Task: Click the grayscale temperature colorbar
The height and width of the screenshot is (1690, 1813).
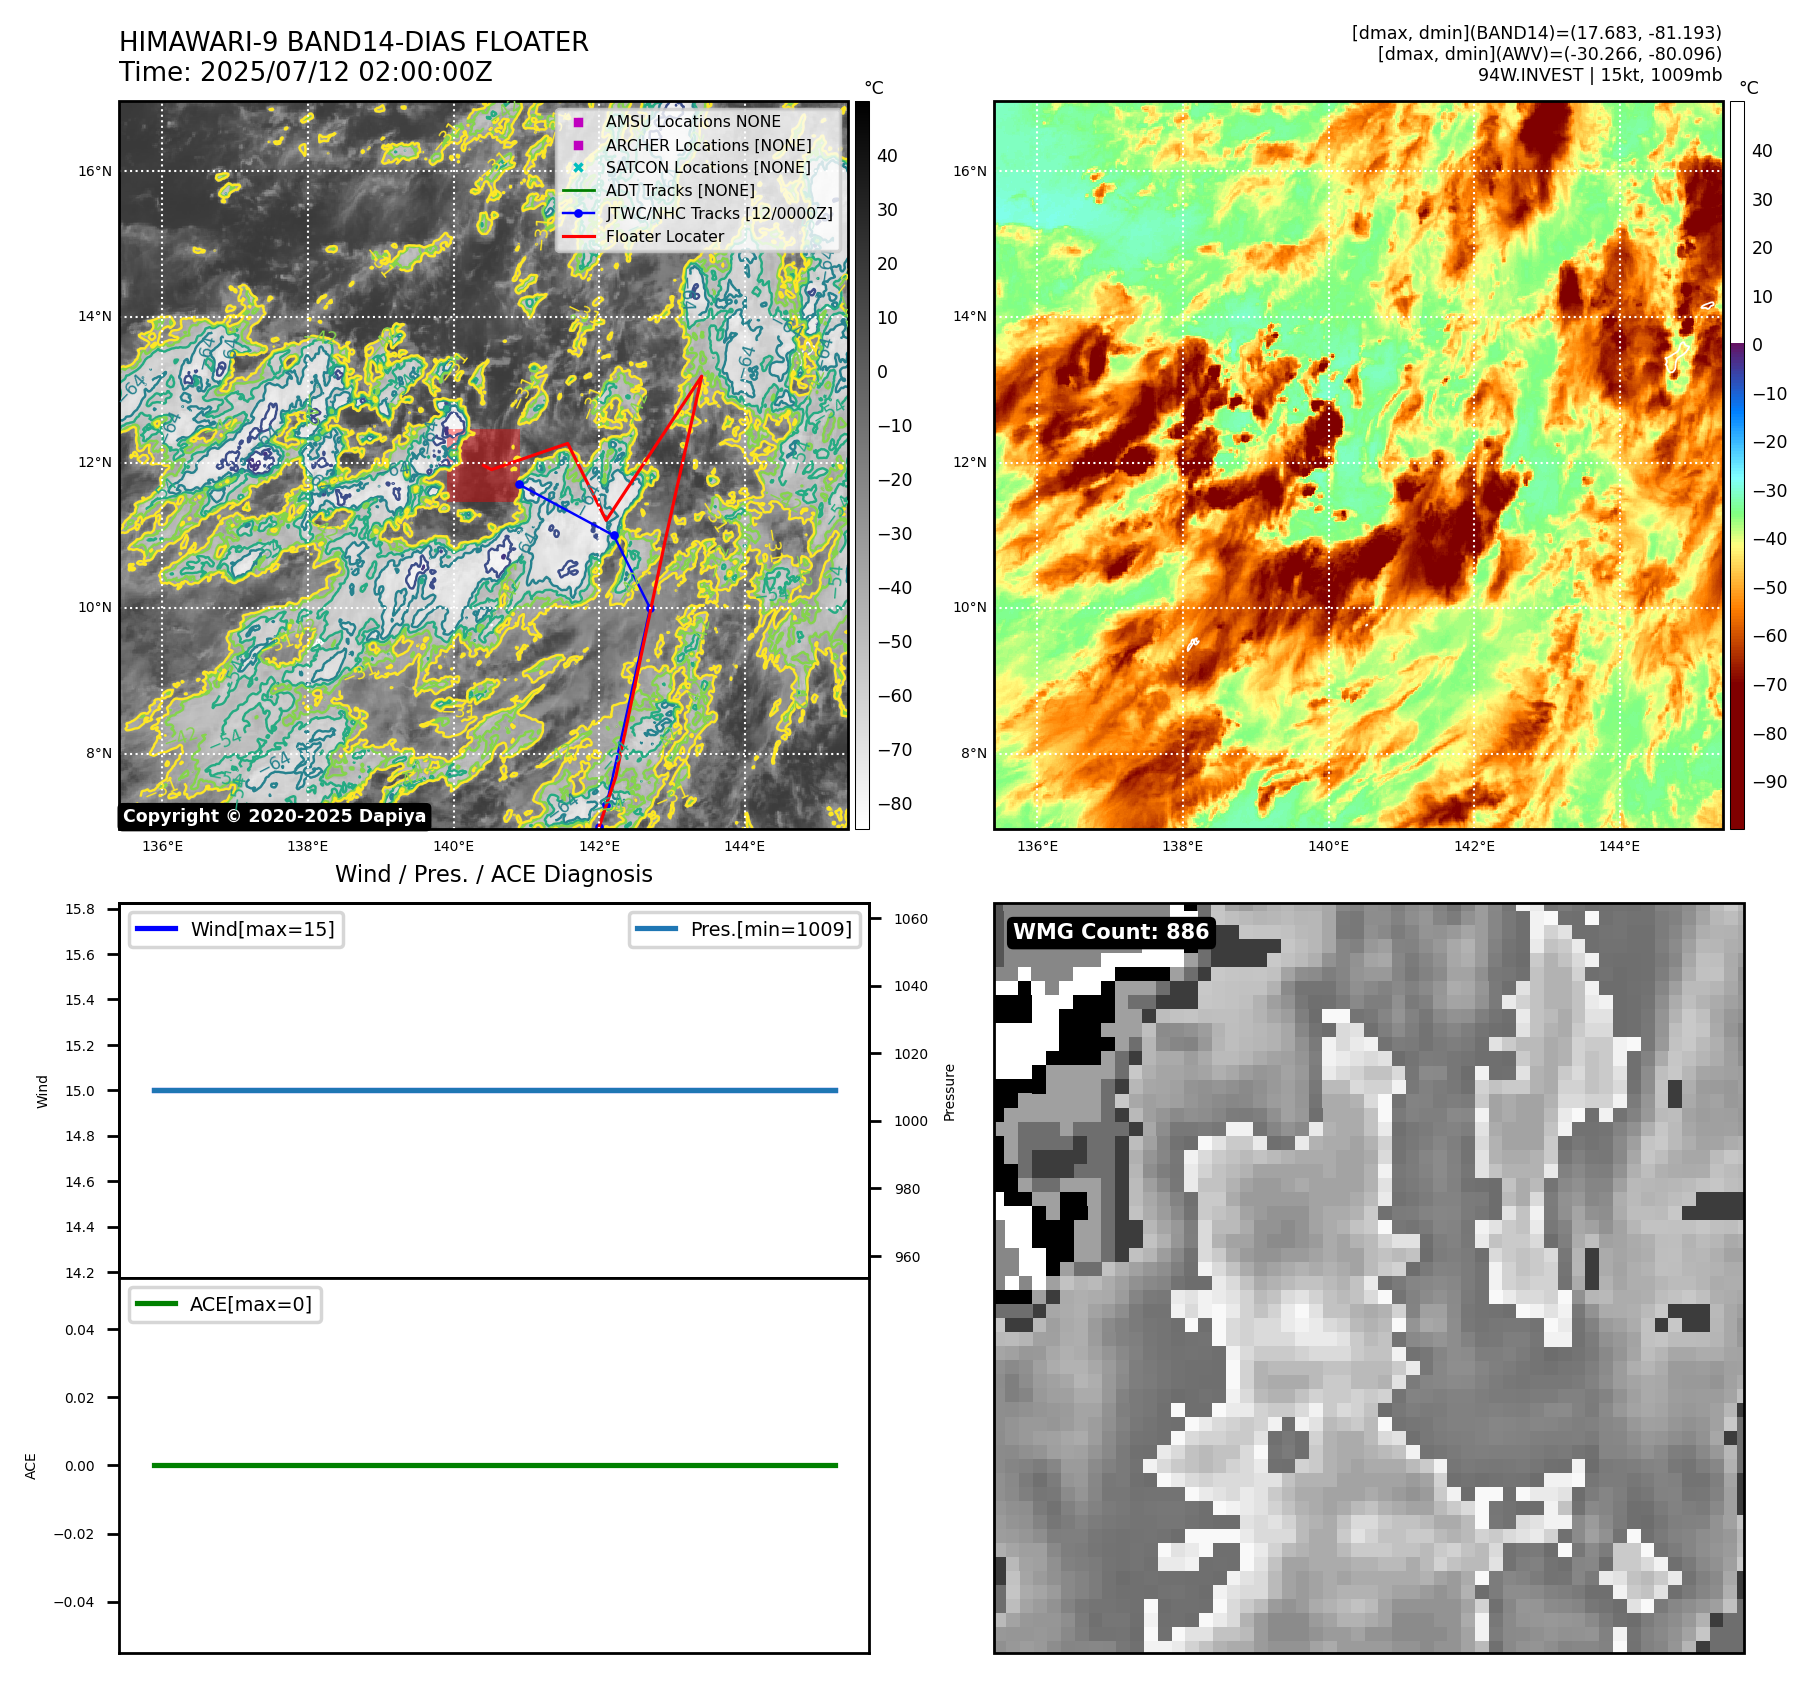Action: (x=862, y=465)
